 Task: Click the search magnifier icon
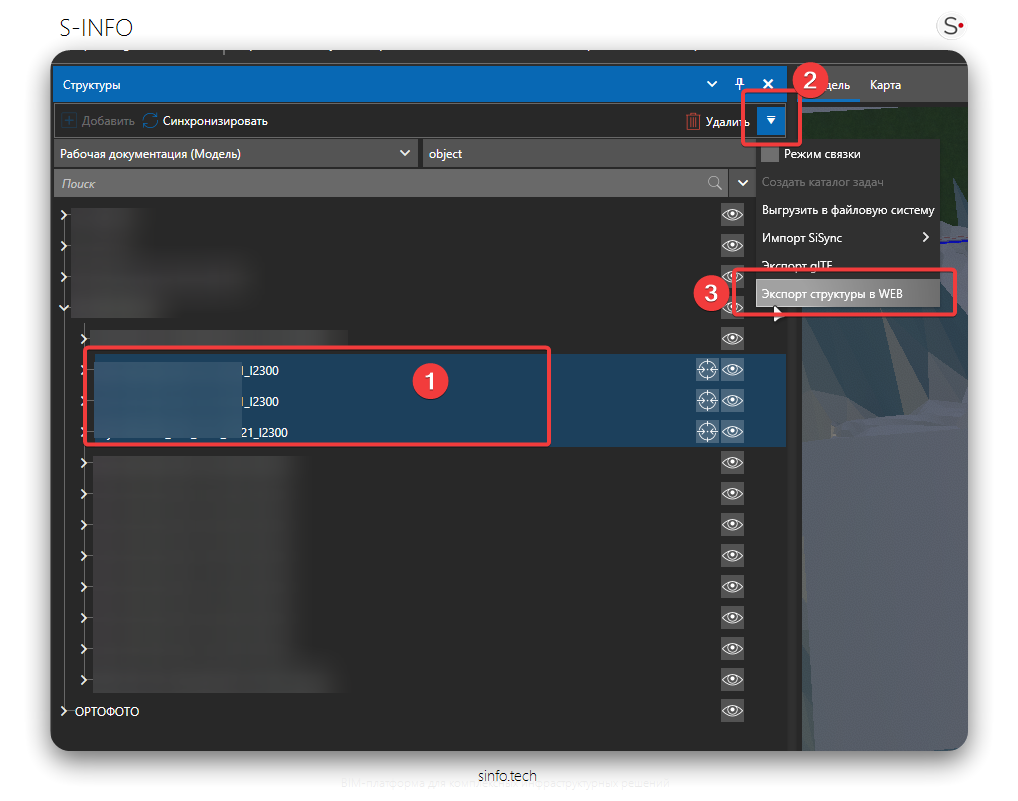coord(715,183)
